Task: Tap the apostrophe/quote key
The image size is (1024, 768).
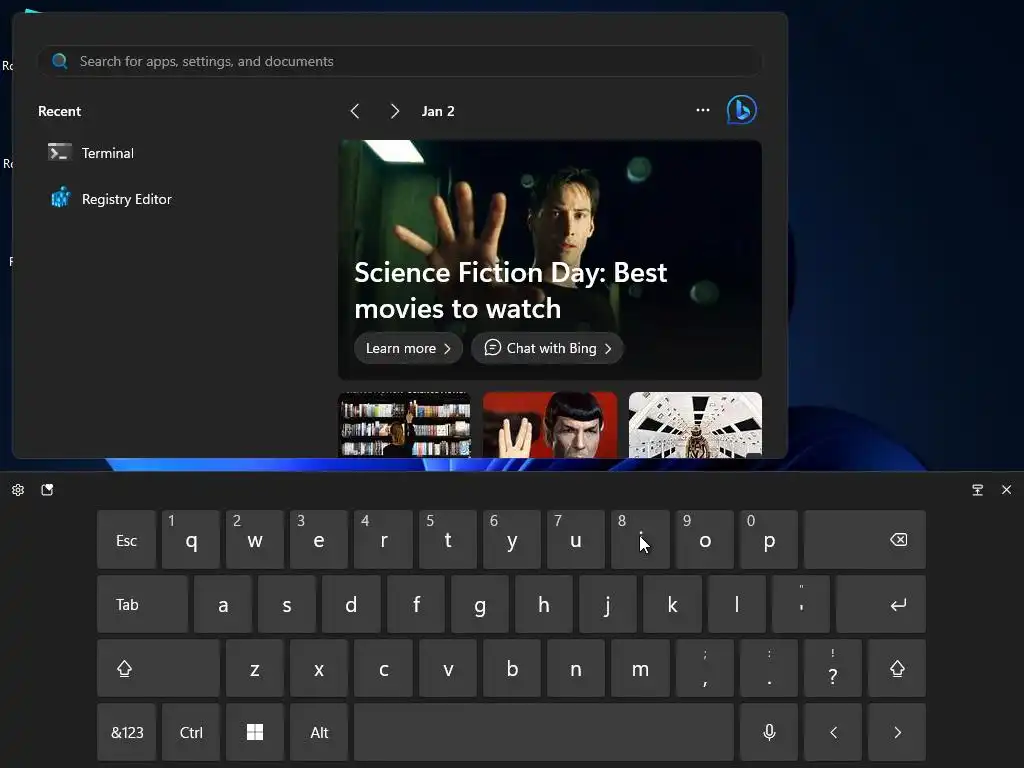Action: [801, 604]
